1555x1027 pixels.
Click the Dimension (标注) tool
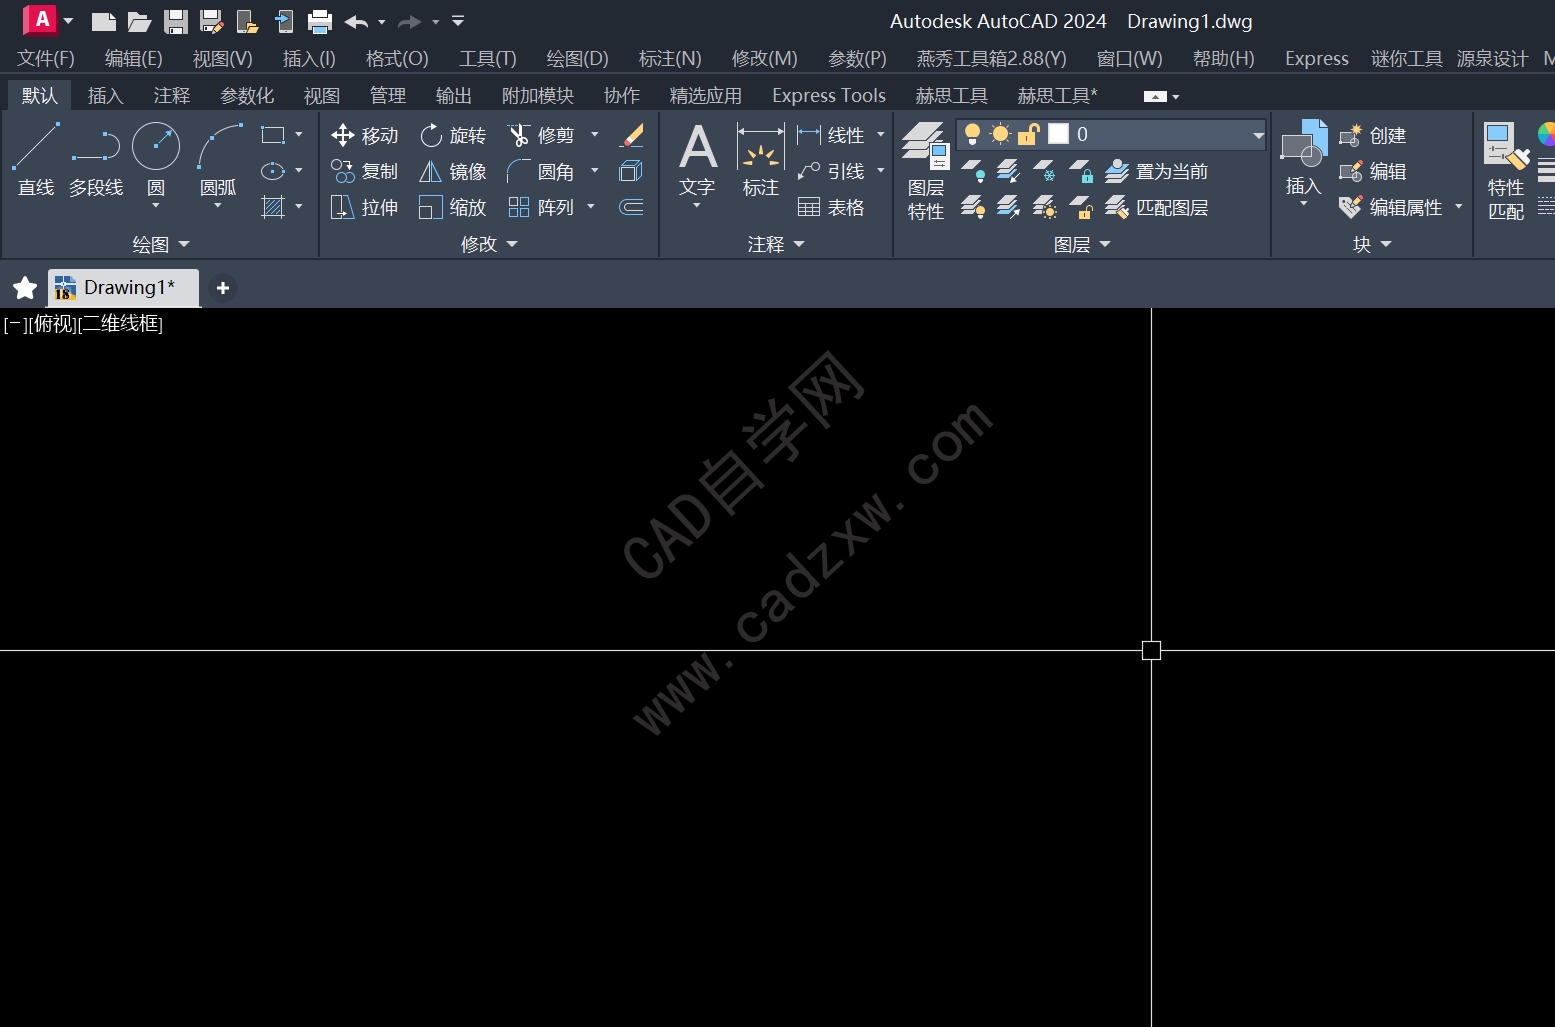[760, 160]
